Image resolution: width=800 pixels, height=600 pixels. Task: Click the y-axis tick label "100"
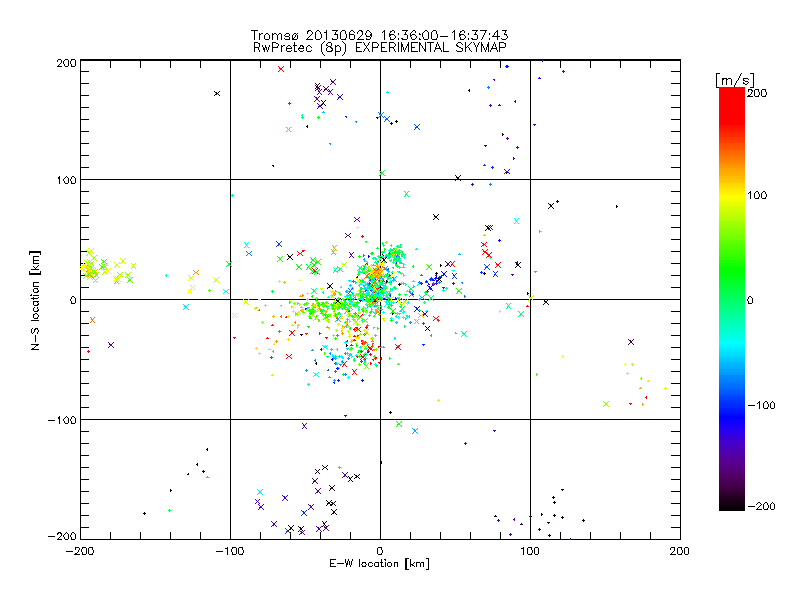click(66, 180)
